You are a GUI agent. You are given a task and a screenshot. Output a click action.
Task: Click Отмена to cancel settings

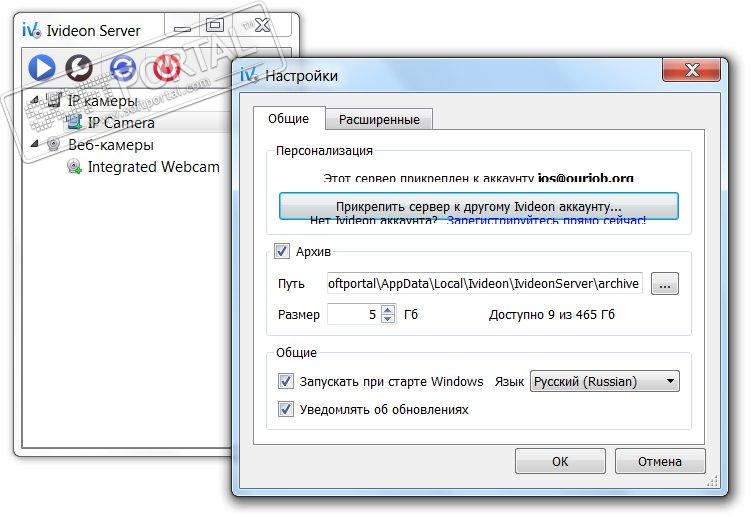click(660, 461)
